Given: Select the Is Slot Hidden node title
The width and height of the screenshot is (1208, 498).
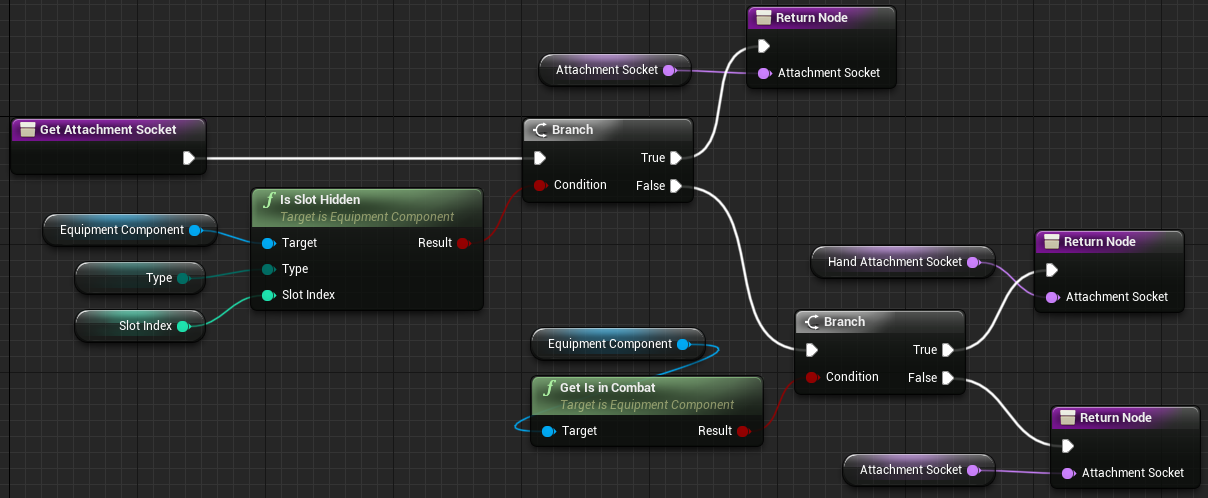Looking at the screenshot, I should point(320,200).
